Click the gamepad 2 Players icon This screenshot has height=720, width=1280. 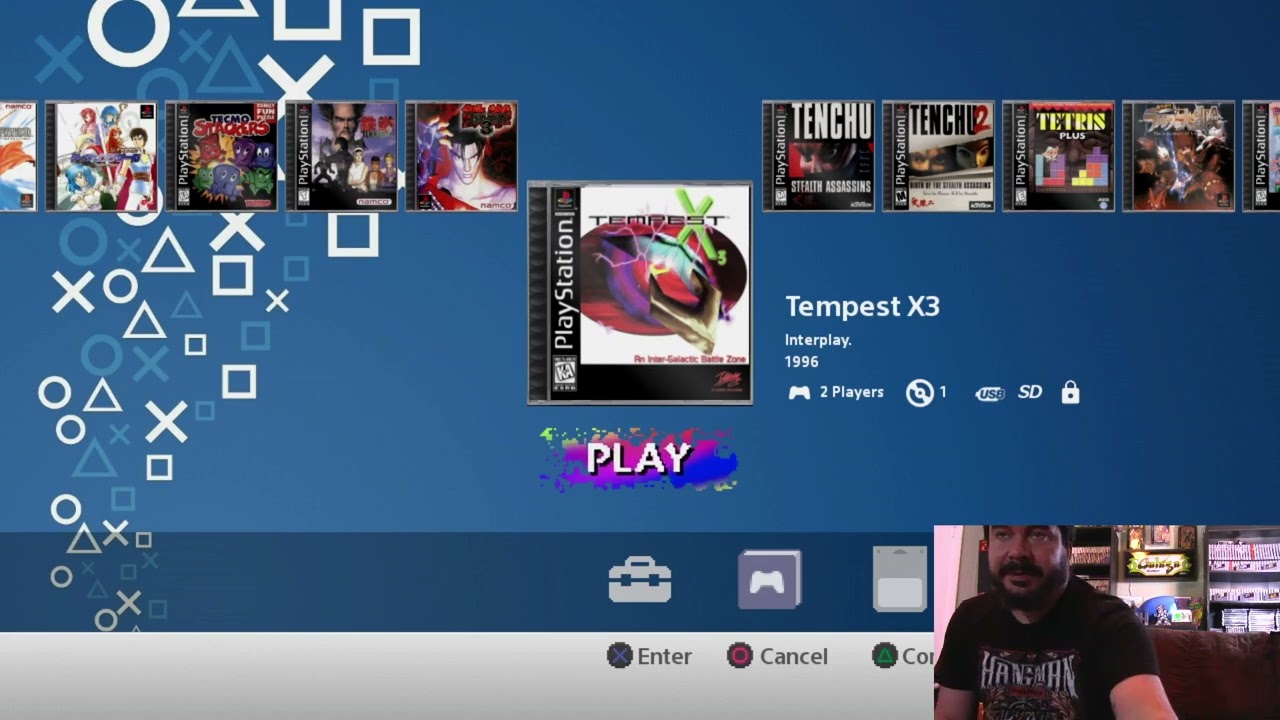point(799,393)
